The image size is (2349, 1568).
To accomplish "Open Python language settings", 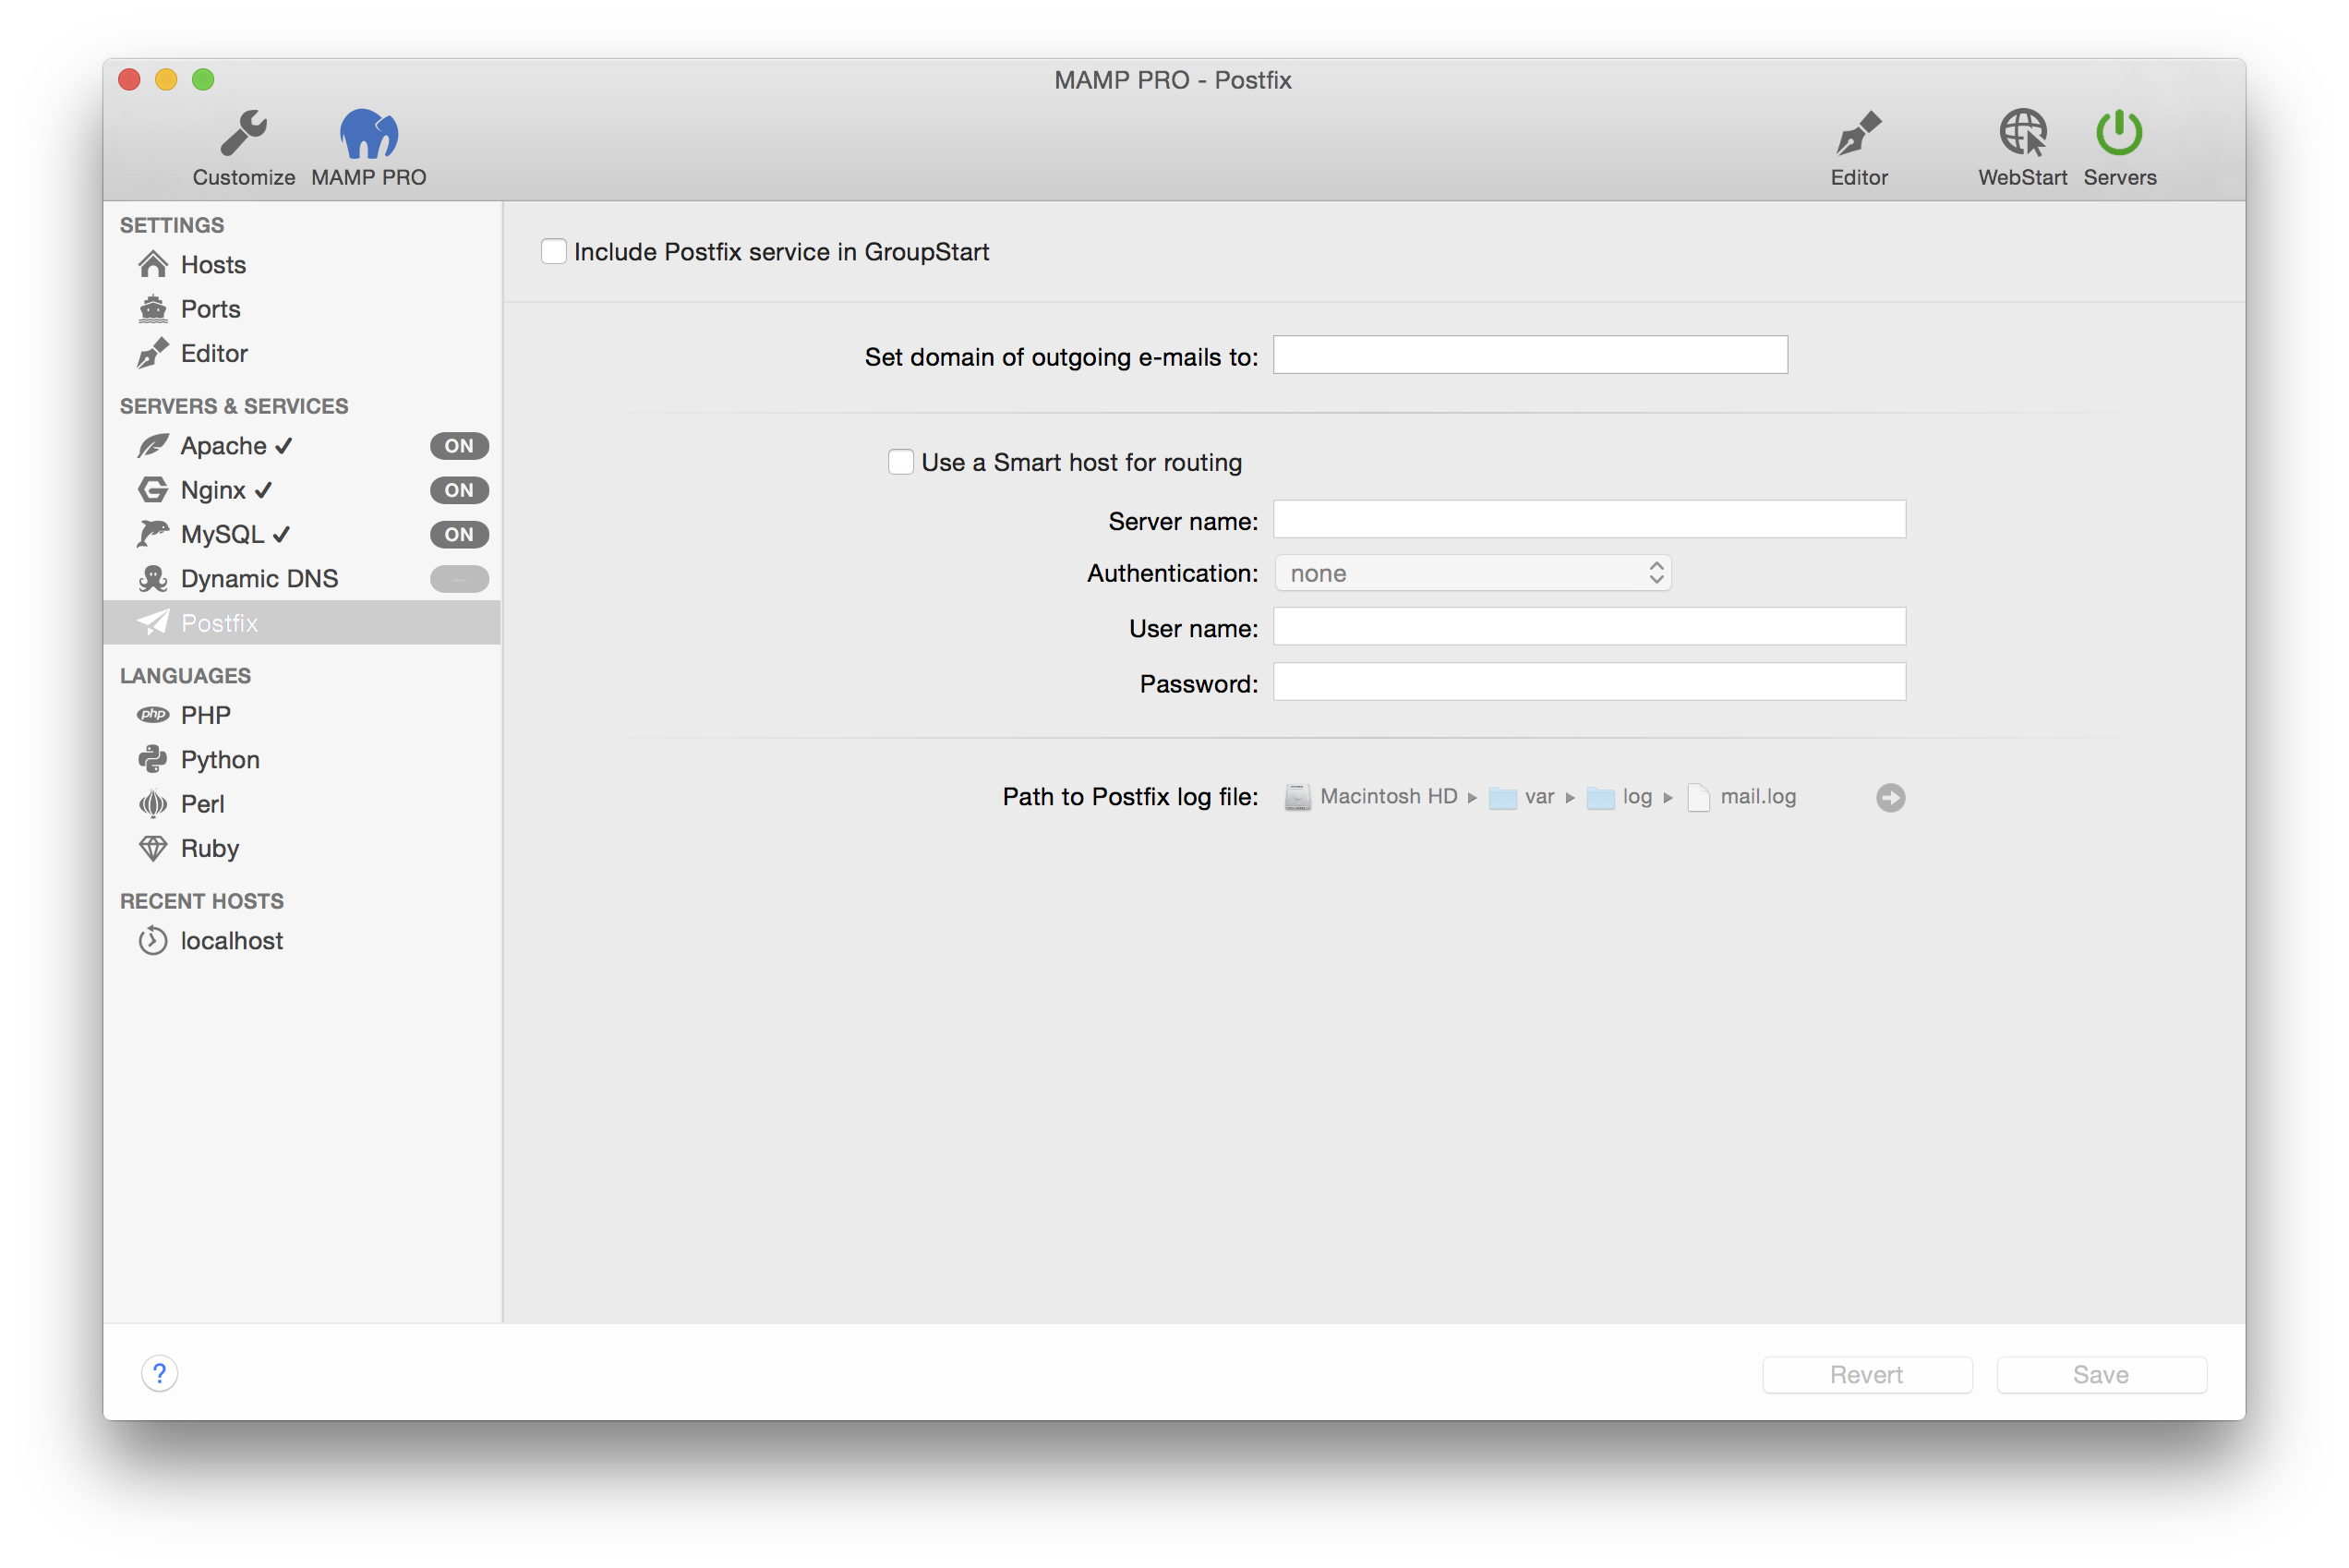I will coord(302,759).
